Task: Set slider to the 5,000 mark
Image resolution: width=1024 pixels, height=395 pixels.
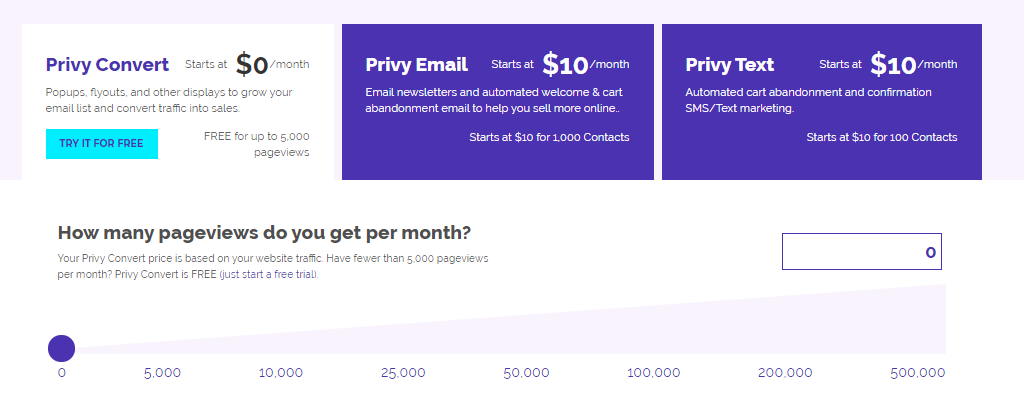Action: coord(162,373)
